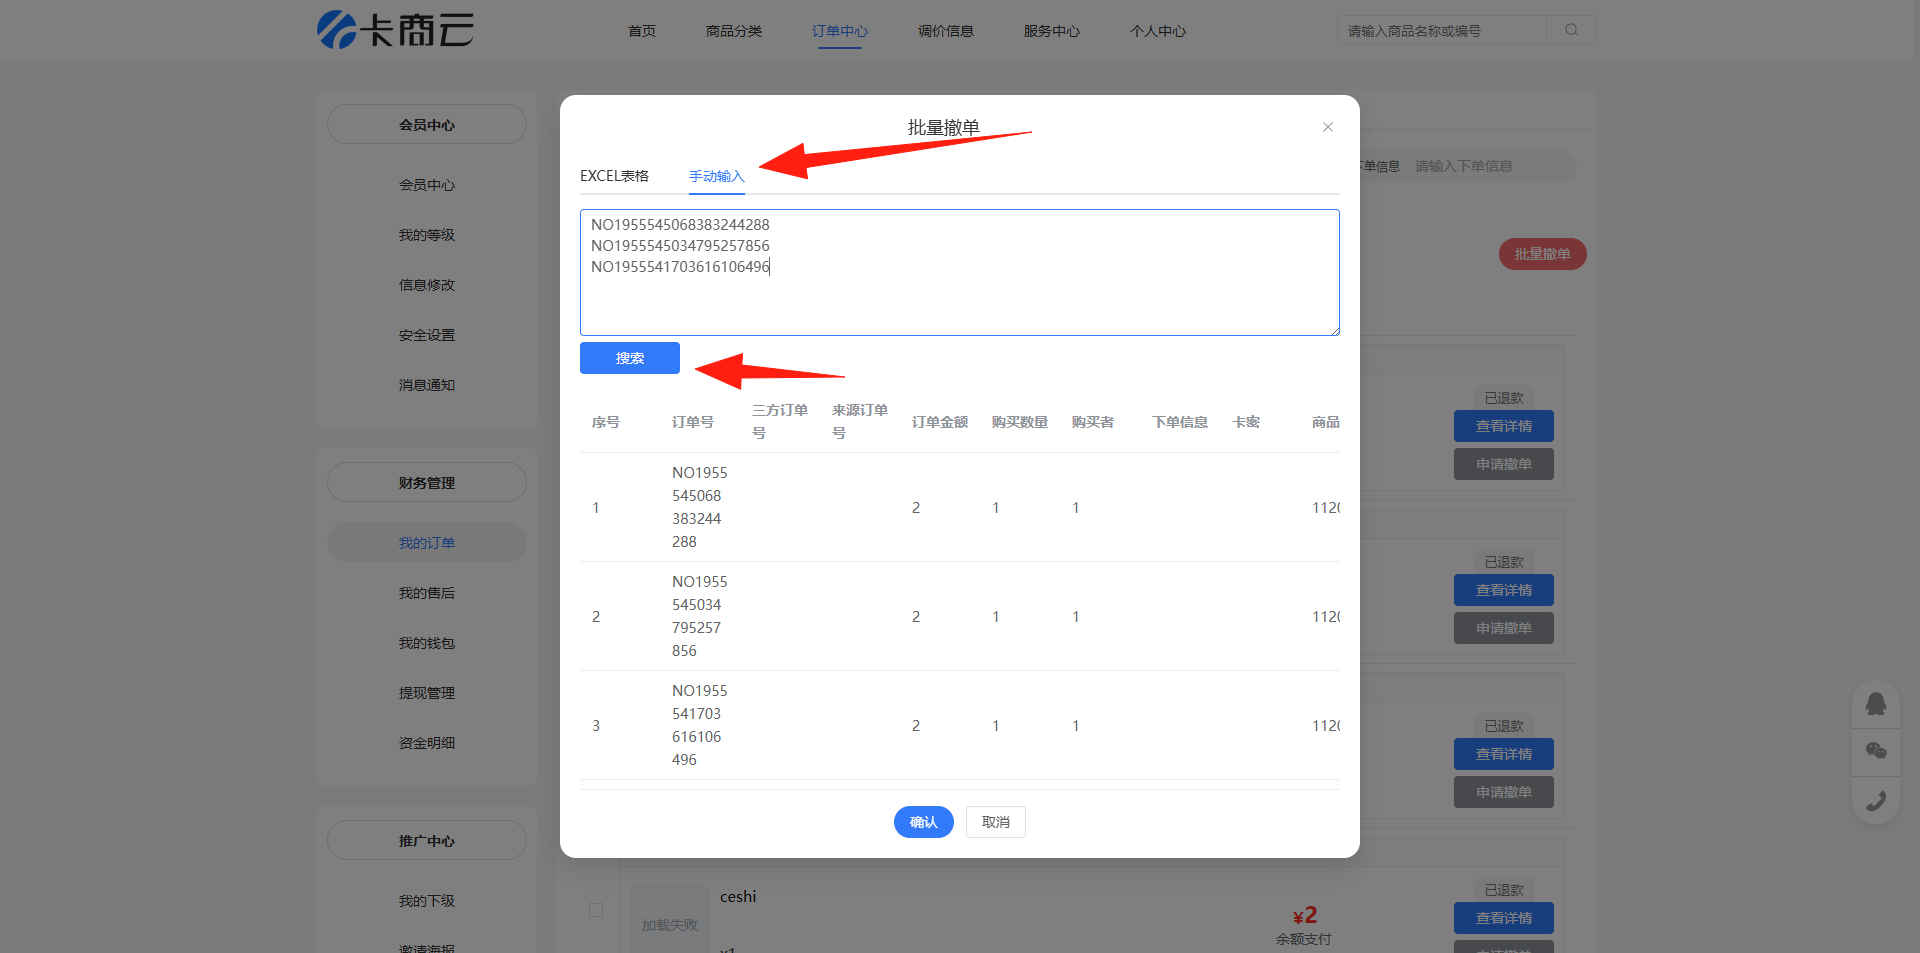Open 我的钱包 in sidebar
Screen dimensions: 1920x953
pyautogui.click(x=426, y=643)
